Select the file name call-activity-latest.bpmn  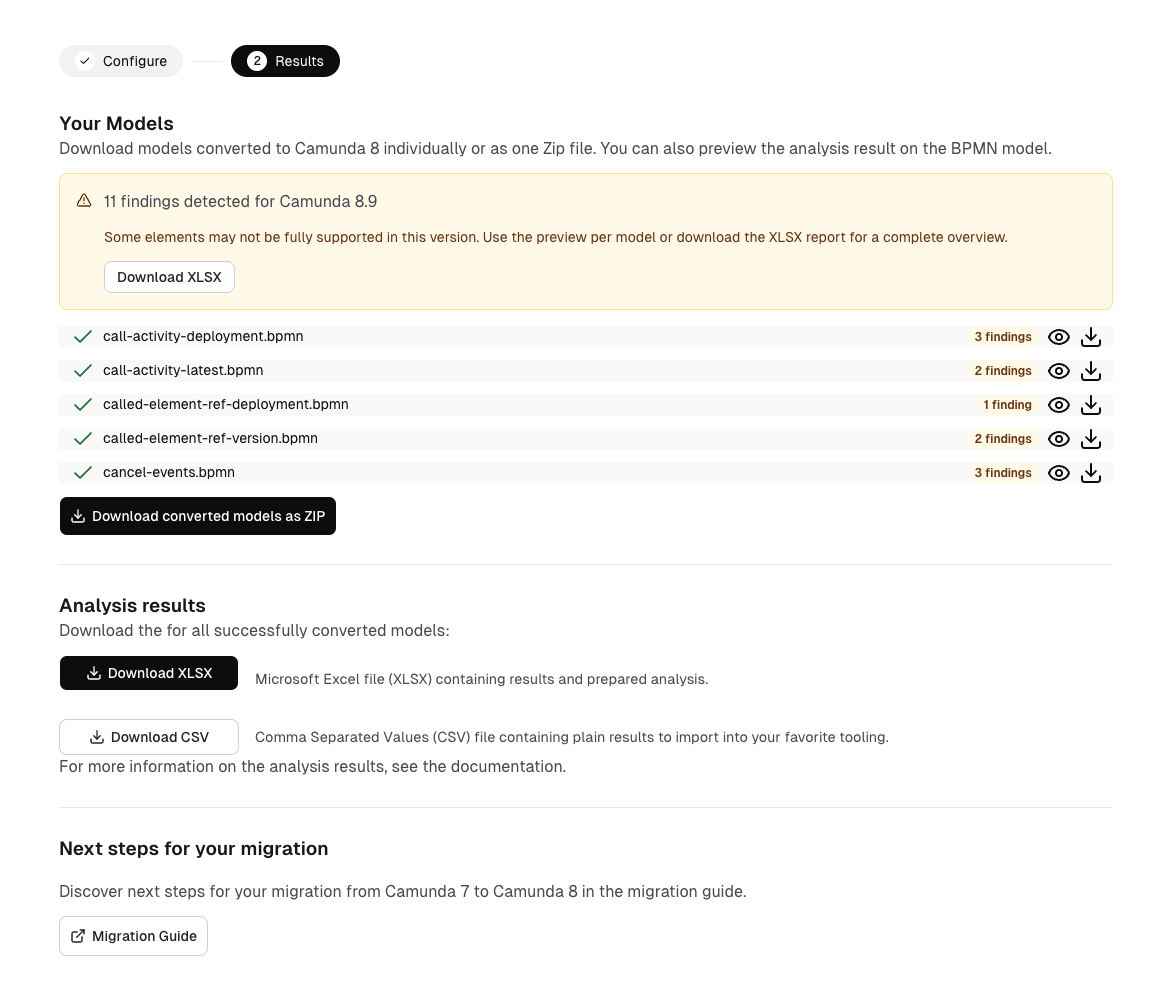[183, 370]
